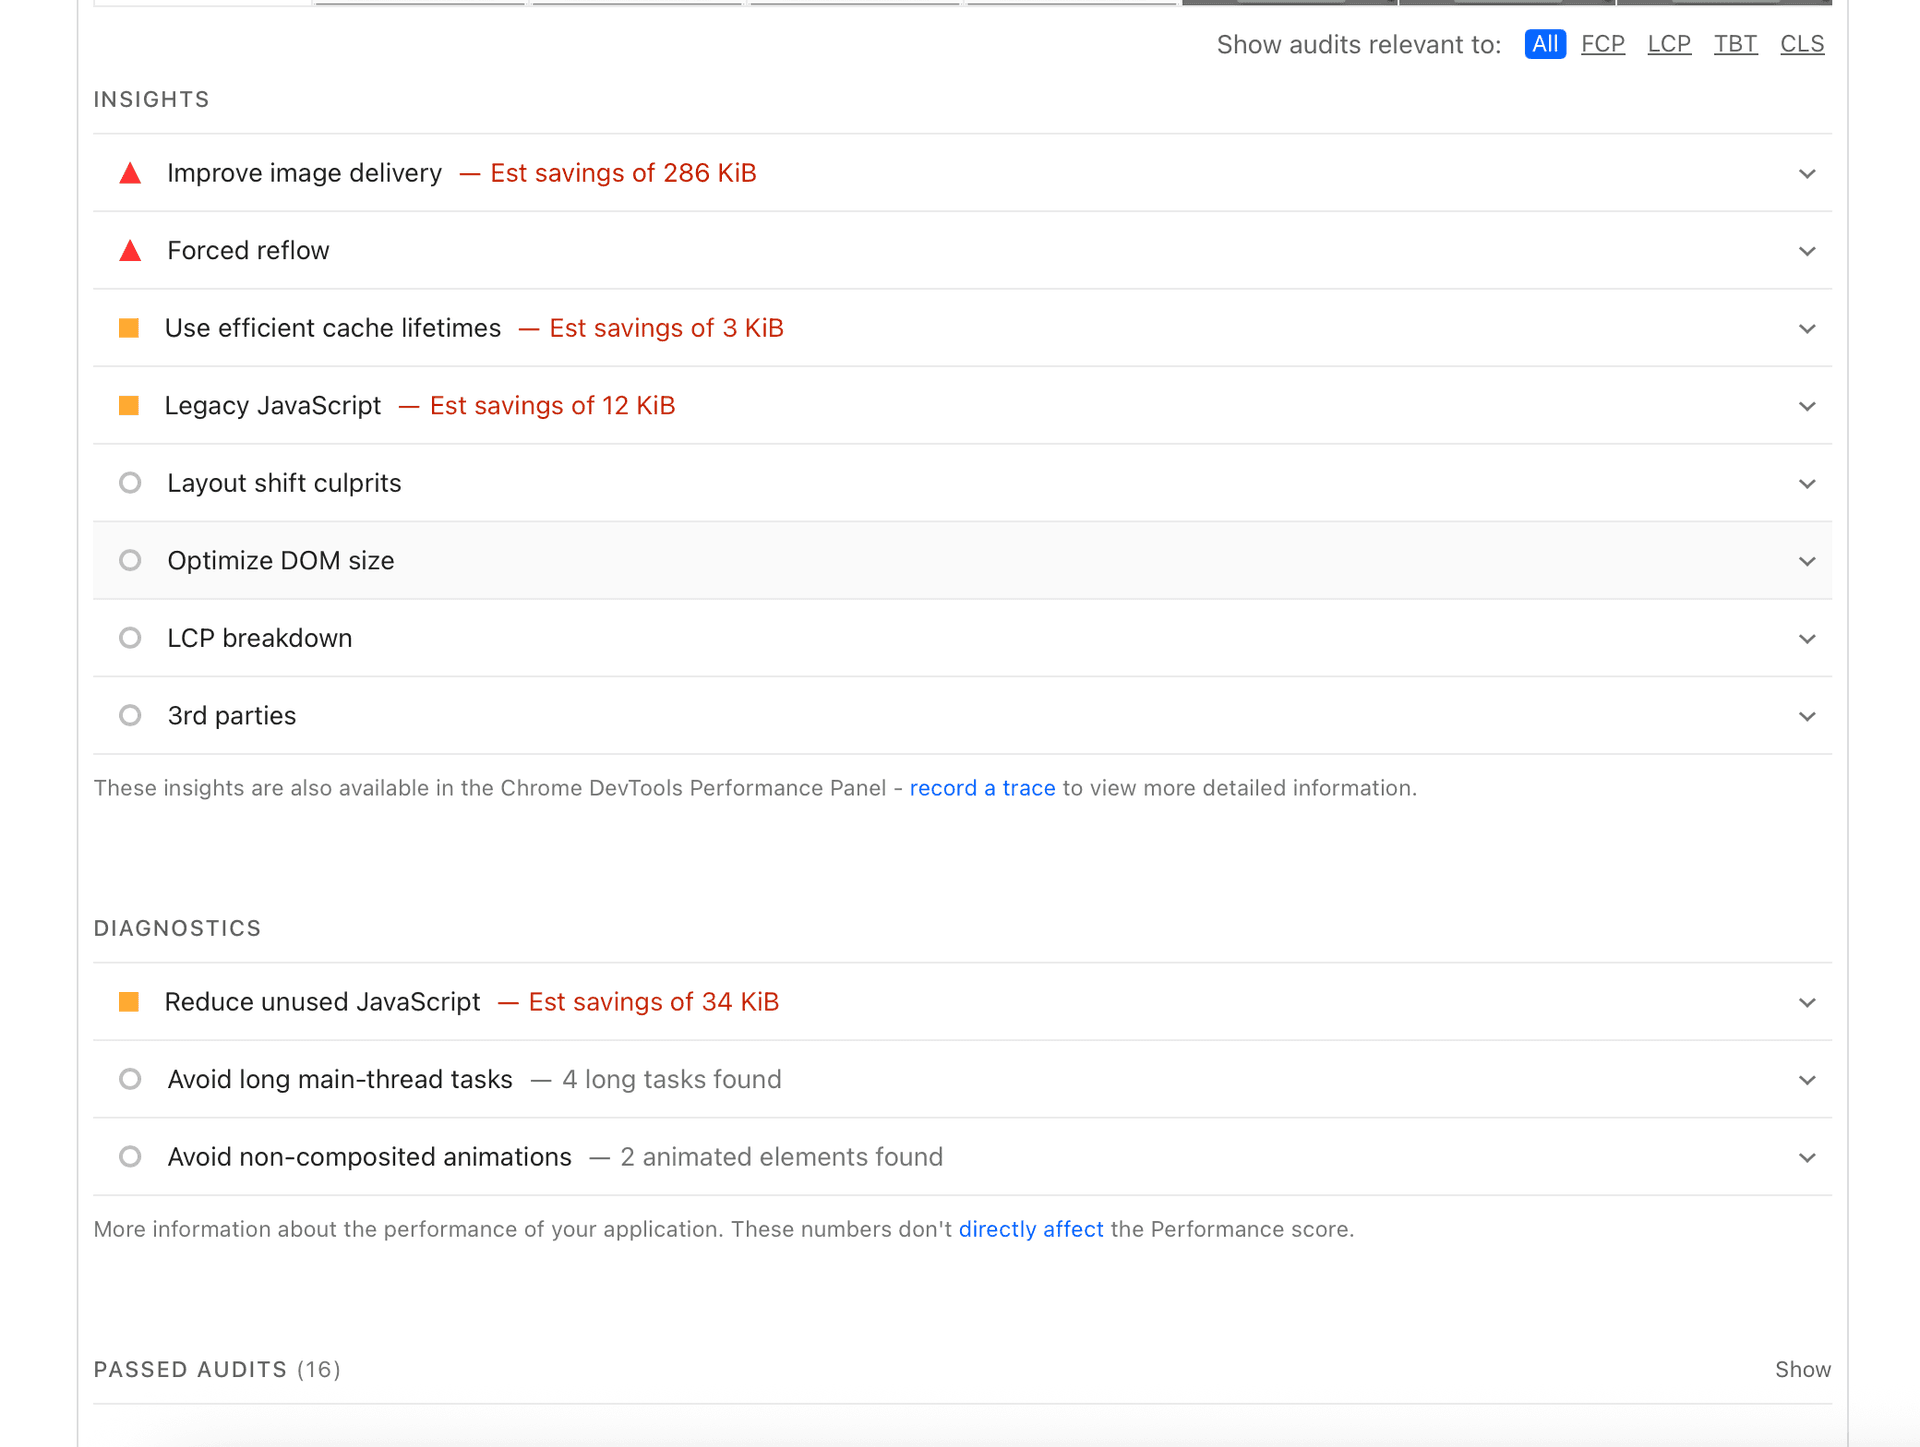Click red triangle icon beside Forced reflow
Viewport: 1920px width, 1447px height.
click(x=130, y=251)
